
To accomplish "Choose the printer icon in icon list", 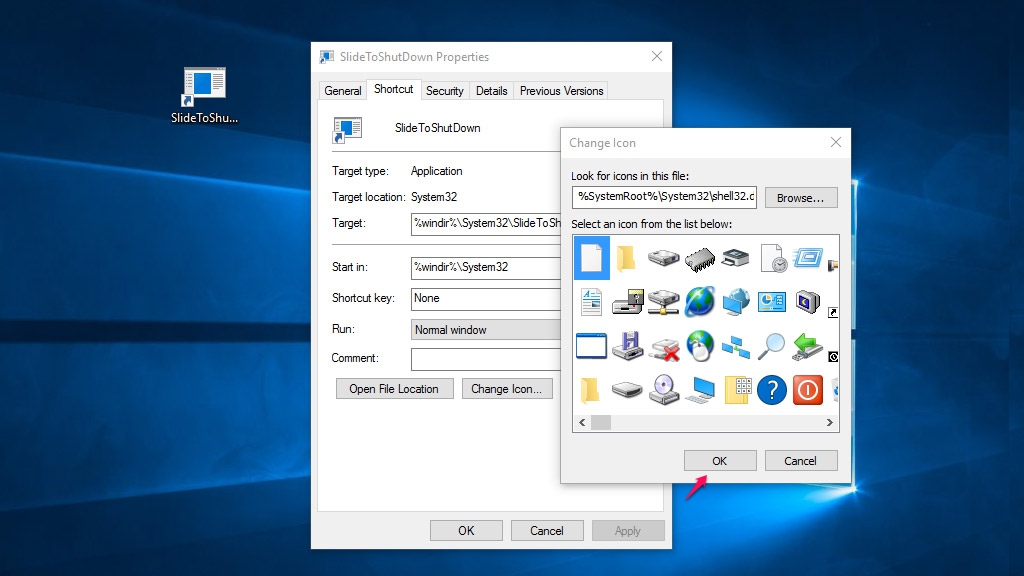I will [x=735, y=259].
